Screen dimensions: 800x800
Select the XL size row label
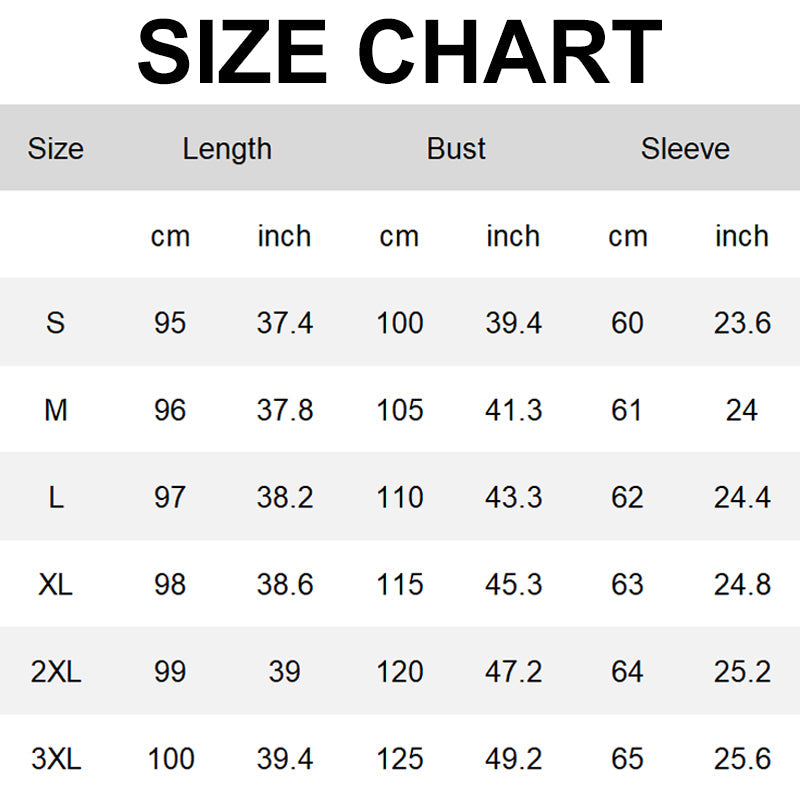[56, 584]
